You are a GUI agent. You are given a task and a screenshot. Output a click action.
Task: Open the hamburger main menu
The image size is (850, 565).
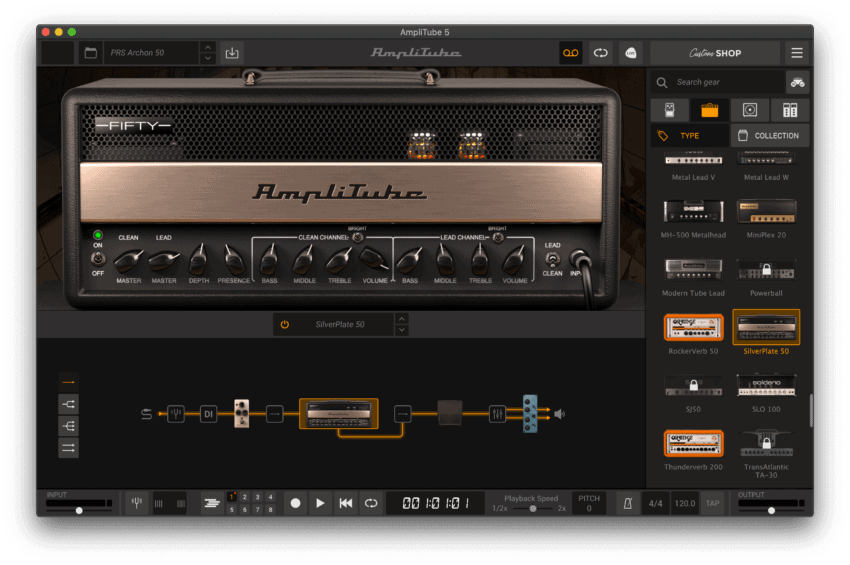(797, 53)
